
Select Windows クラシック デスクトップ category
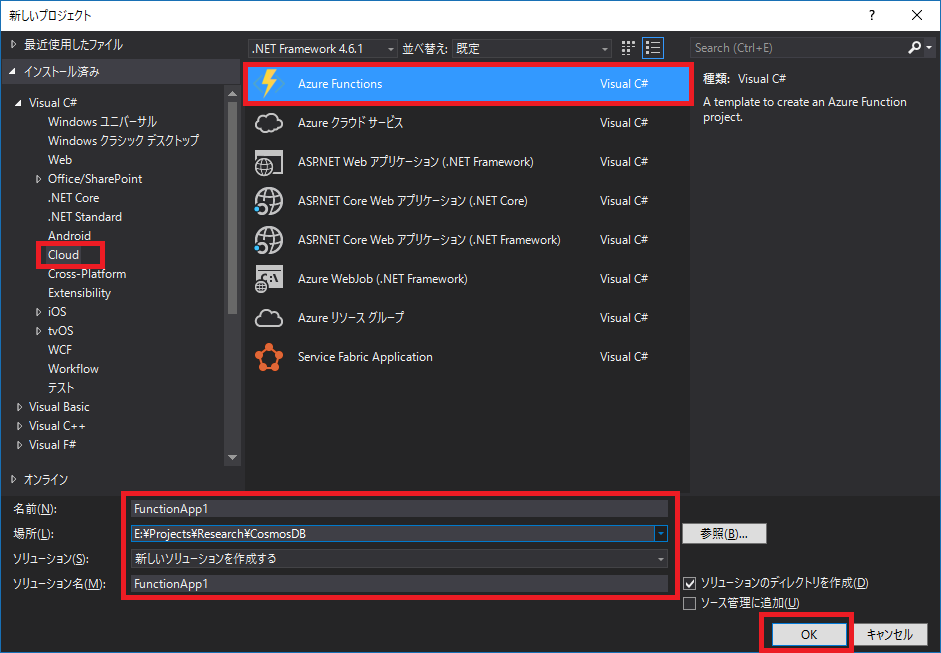pos(124,141)
